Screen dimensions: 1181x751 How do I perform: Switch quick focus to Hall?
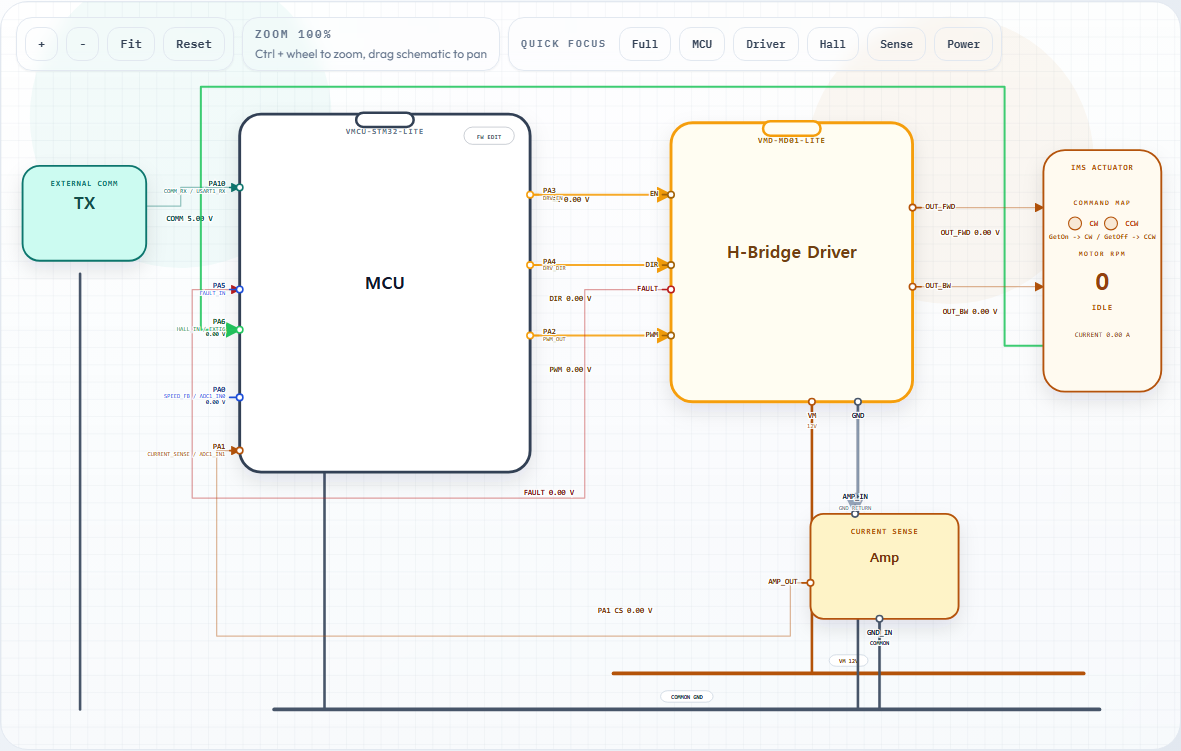tap(832, 44)
